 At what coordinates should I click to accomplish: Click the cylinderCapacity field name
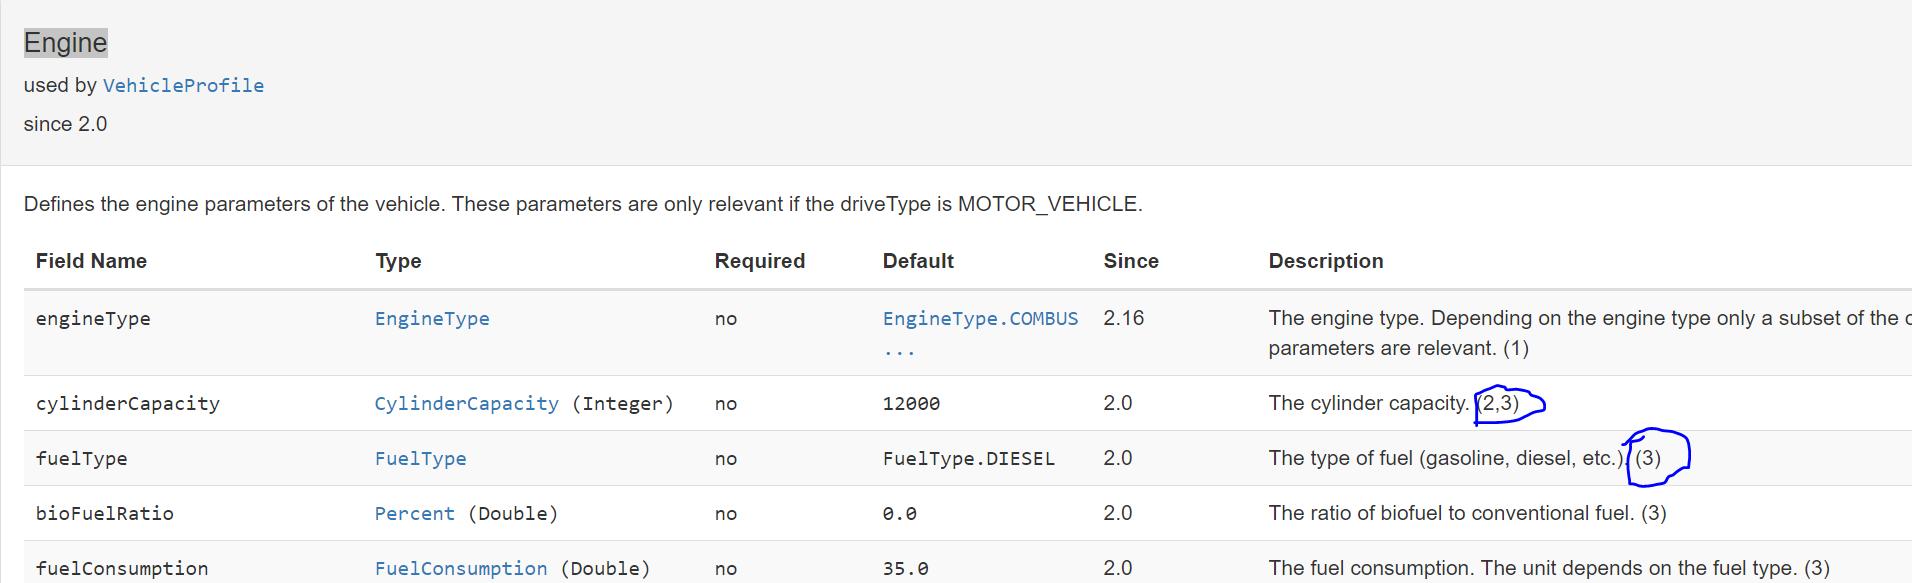click(128, 404)
